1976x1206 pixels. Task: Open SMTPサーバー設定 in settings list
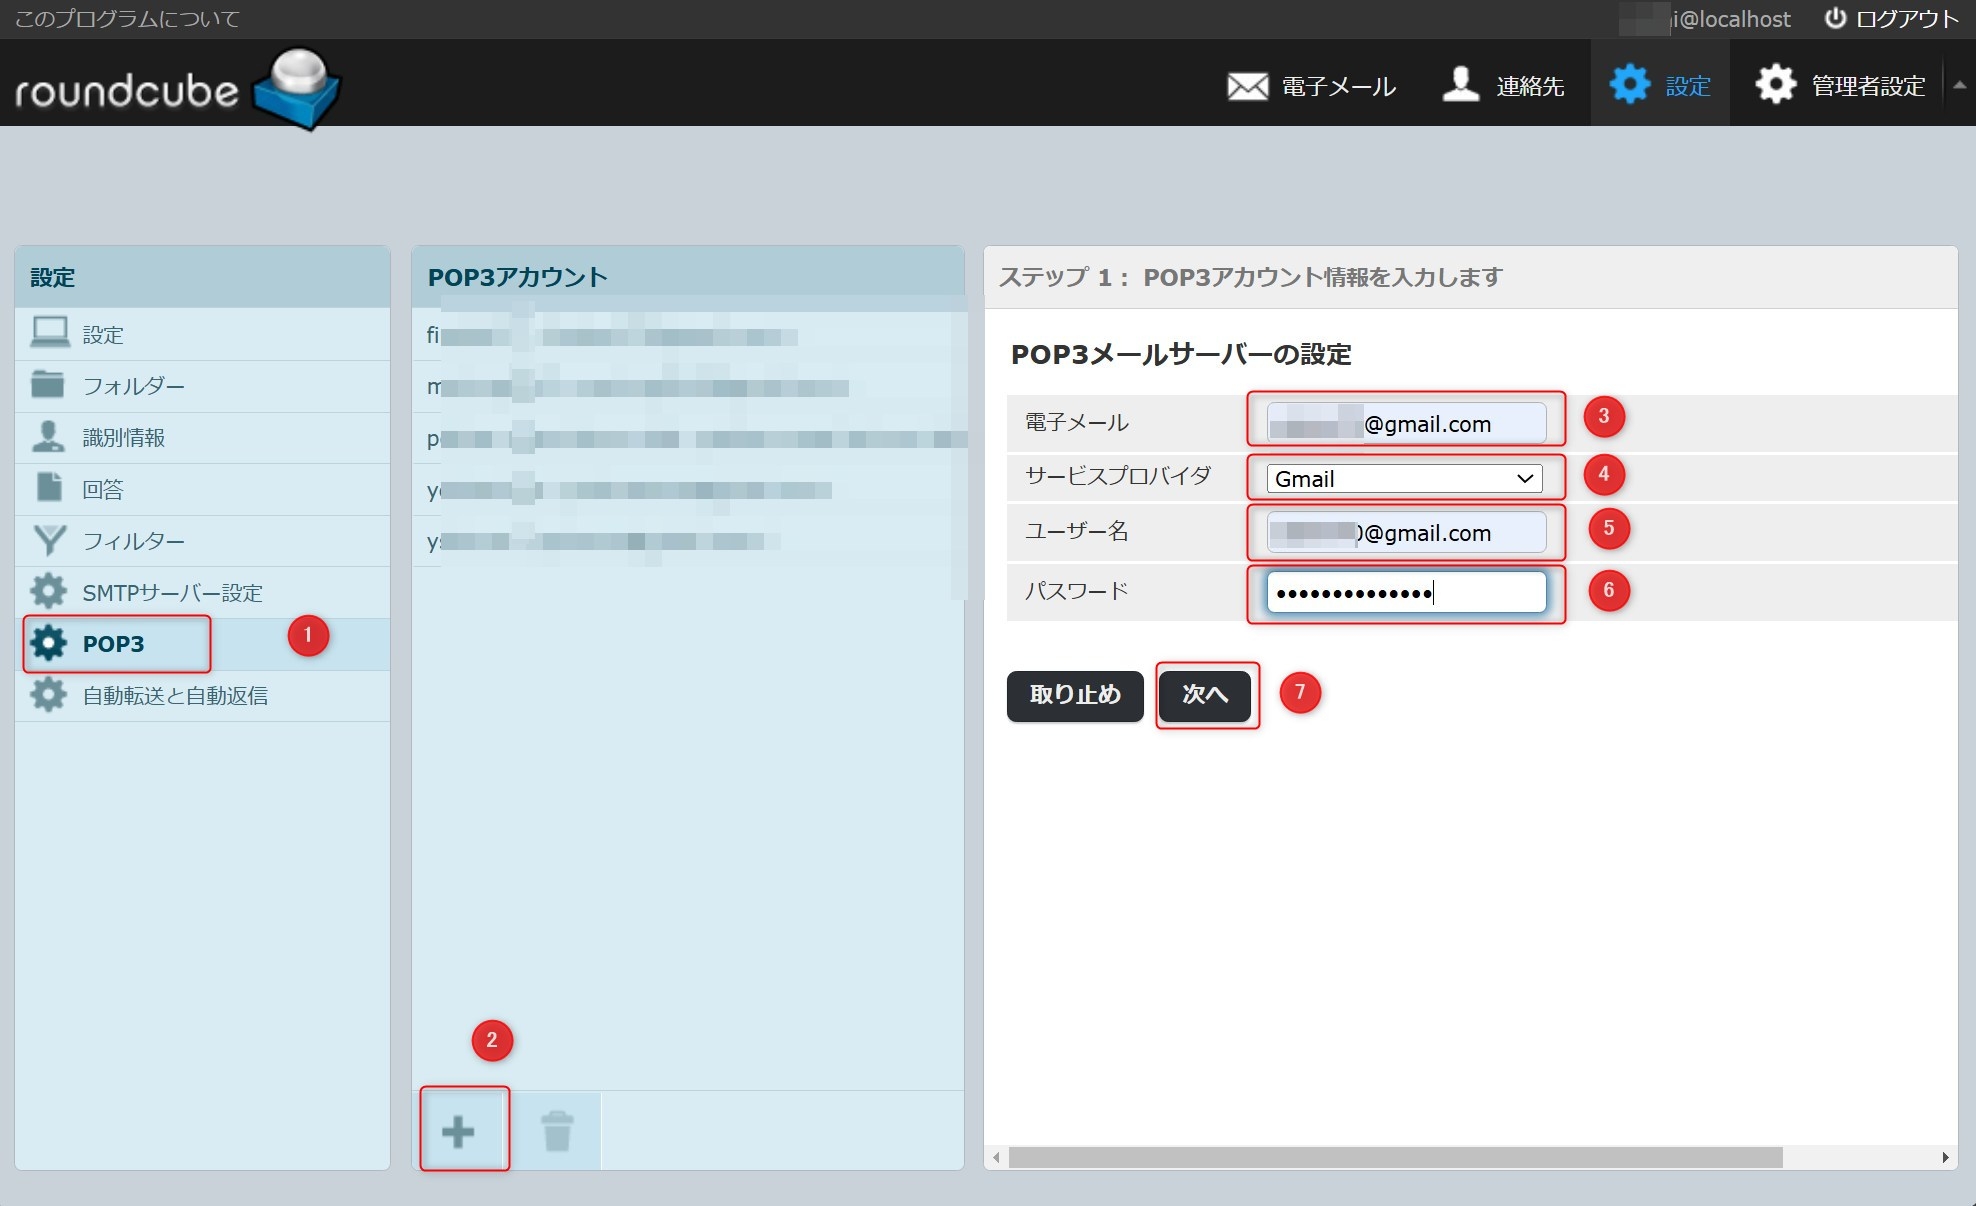pos(172,592)
